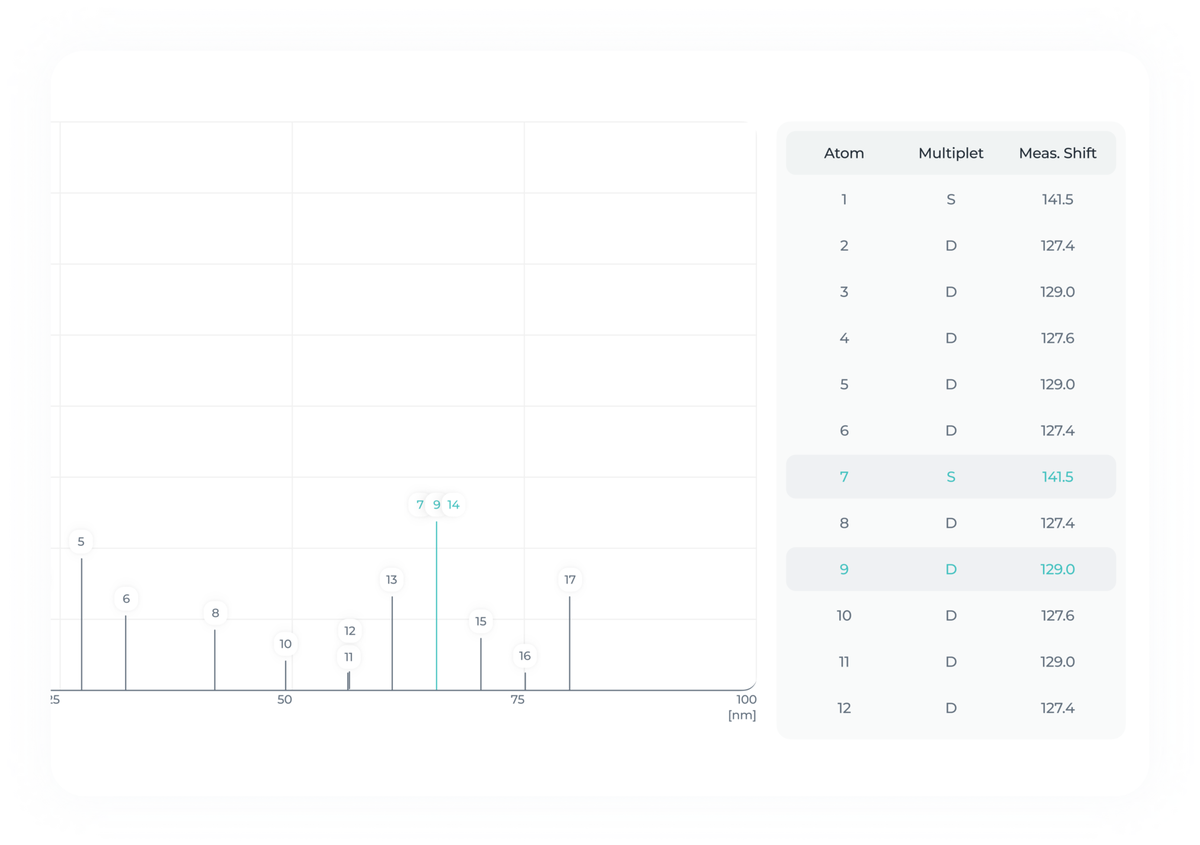The width and height of the screenshot is (1200, 845).
Task: Select peak marker 15 in the spectrum
Action: [481, 622]
